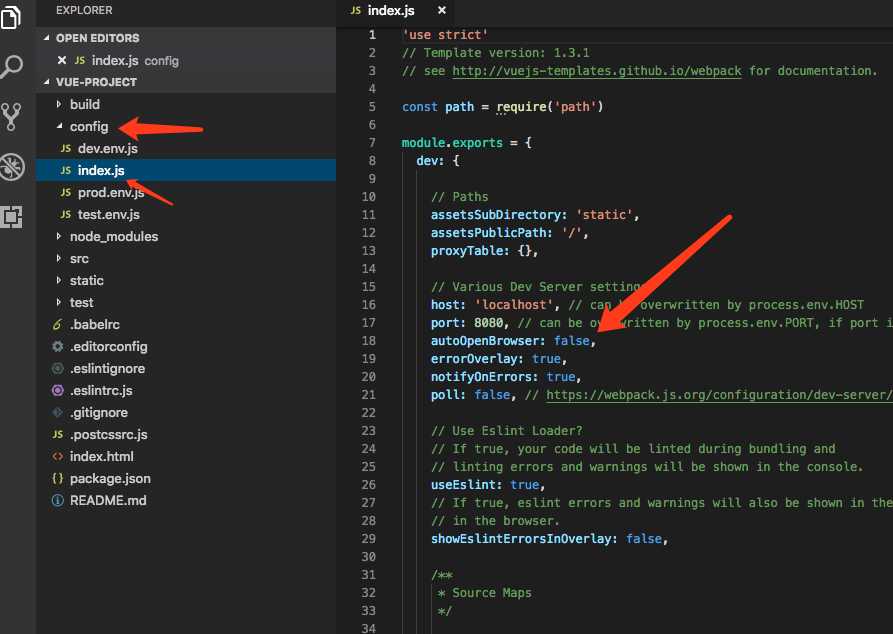Click the require('path') call text

(x=549, y=107)
